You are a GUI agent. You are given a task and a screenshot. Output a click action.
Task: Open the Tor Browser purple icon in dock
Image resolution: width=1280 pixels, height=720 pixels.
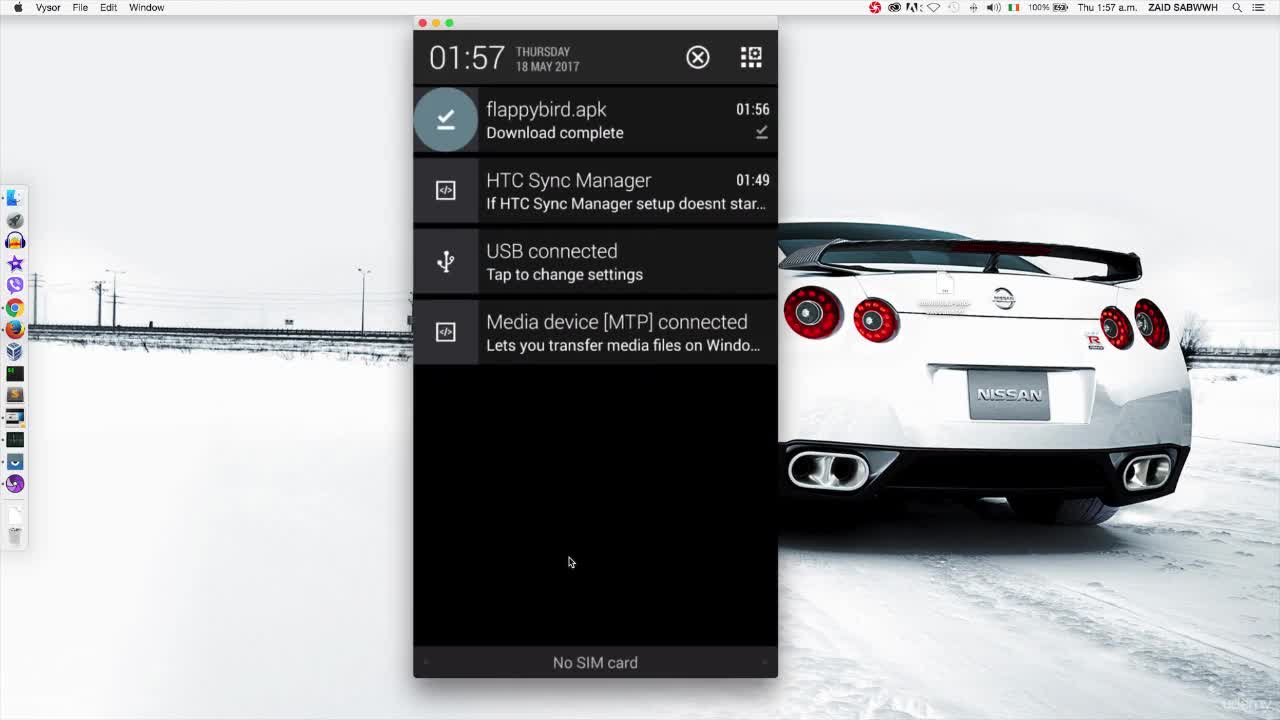click(14, 484)
